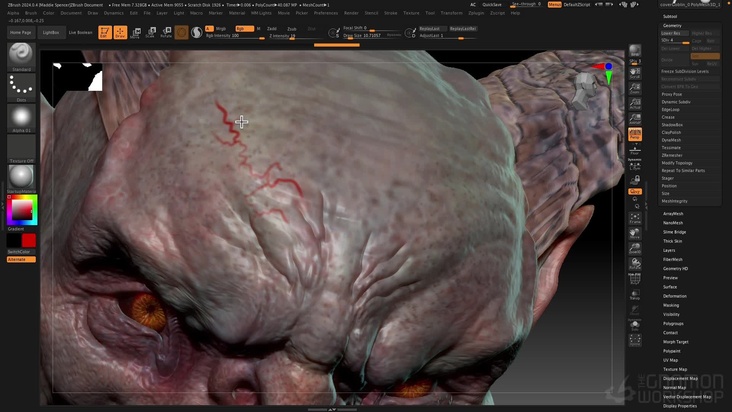732x412 pixels.
Task: Open the Dots stroke type selector
Action: pyautogui.click(x=21, y=85)
